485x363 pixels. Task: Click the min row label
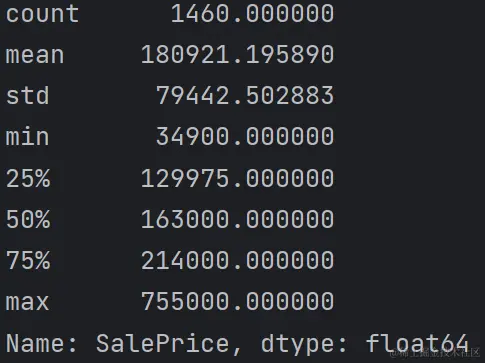(x=27, y=136)
